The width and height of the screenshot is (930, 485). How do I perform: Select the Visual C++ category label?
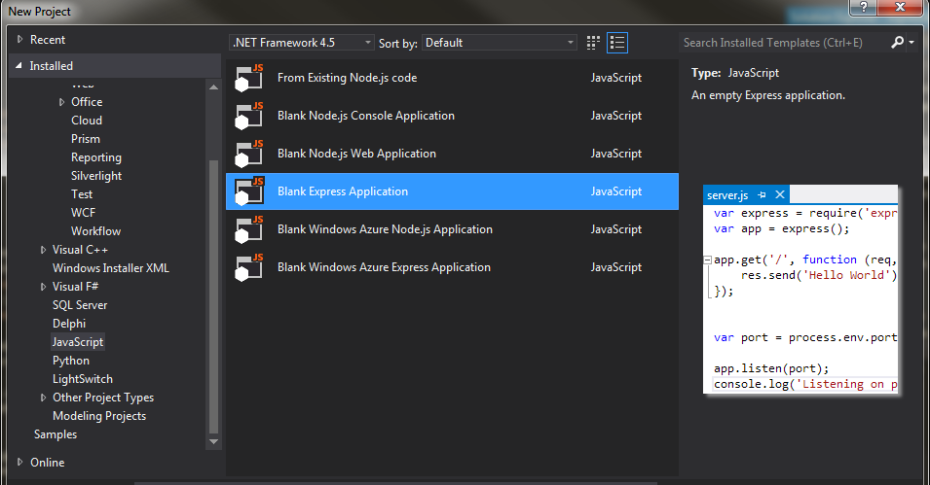click(x=79, y=250)
